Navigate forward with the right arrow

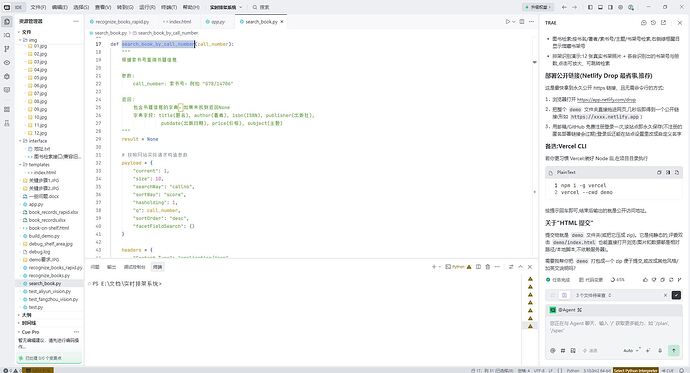[x=574, y=7]
